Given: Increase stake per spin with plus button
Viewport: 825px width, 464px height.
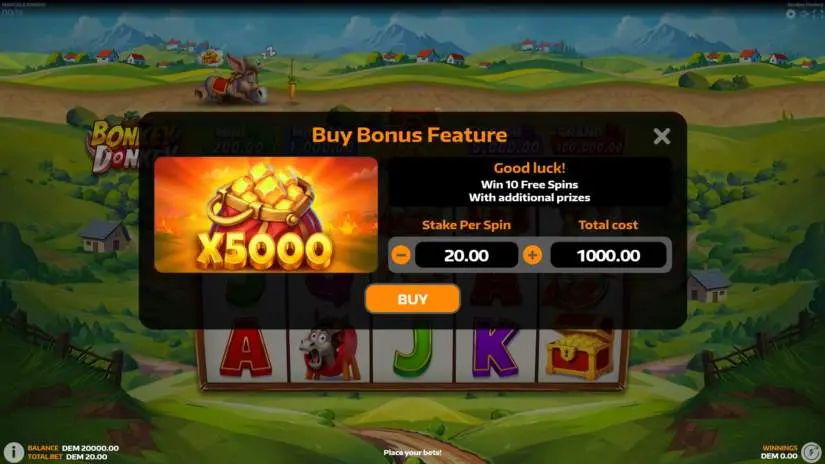Looking at the screenshot, I should tap(532, 255).
